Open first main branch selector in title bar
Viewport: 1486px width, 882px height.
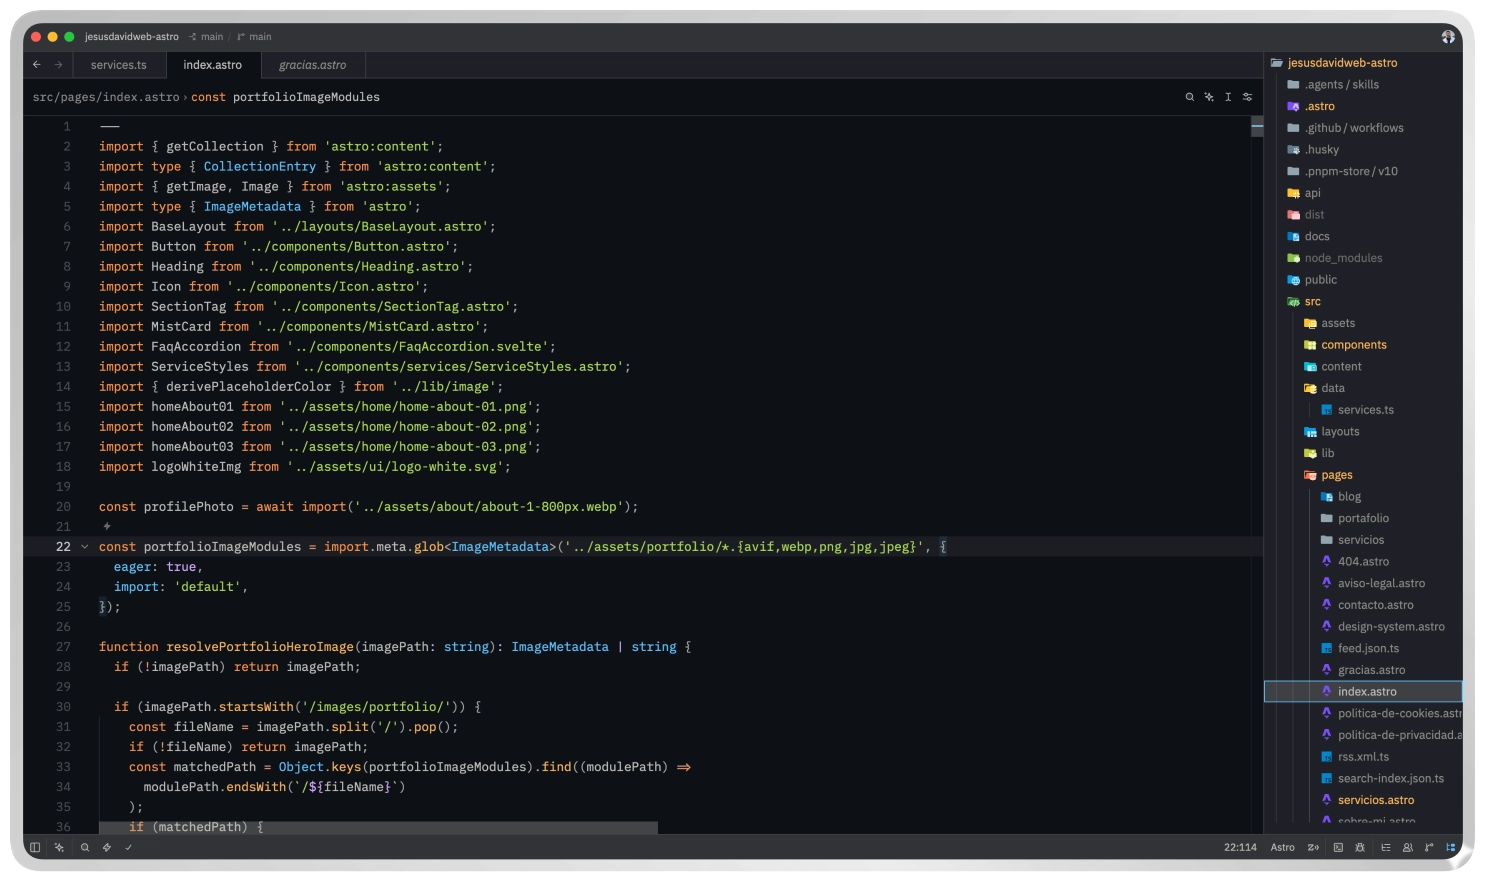pyautogui.click(x=206, y=37)
